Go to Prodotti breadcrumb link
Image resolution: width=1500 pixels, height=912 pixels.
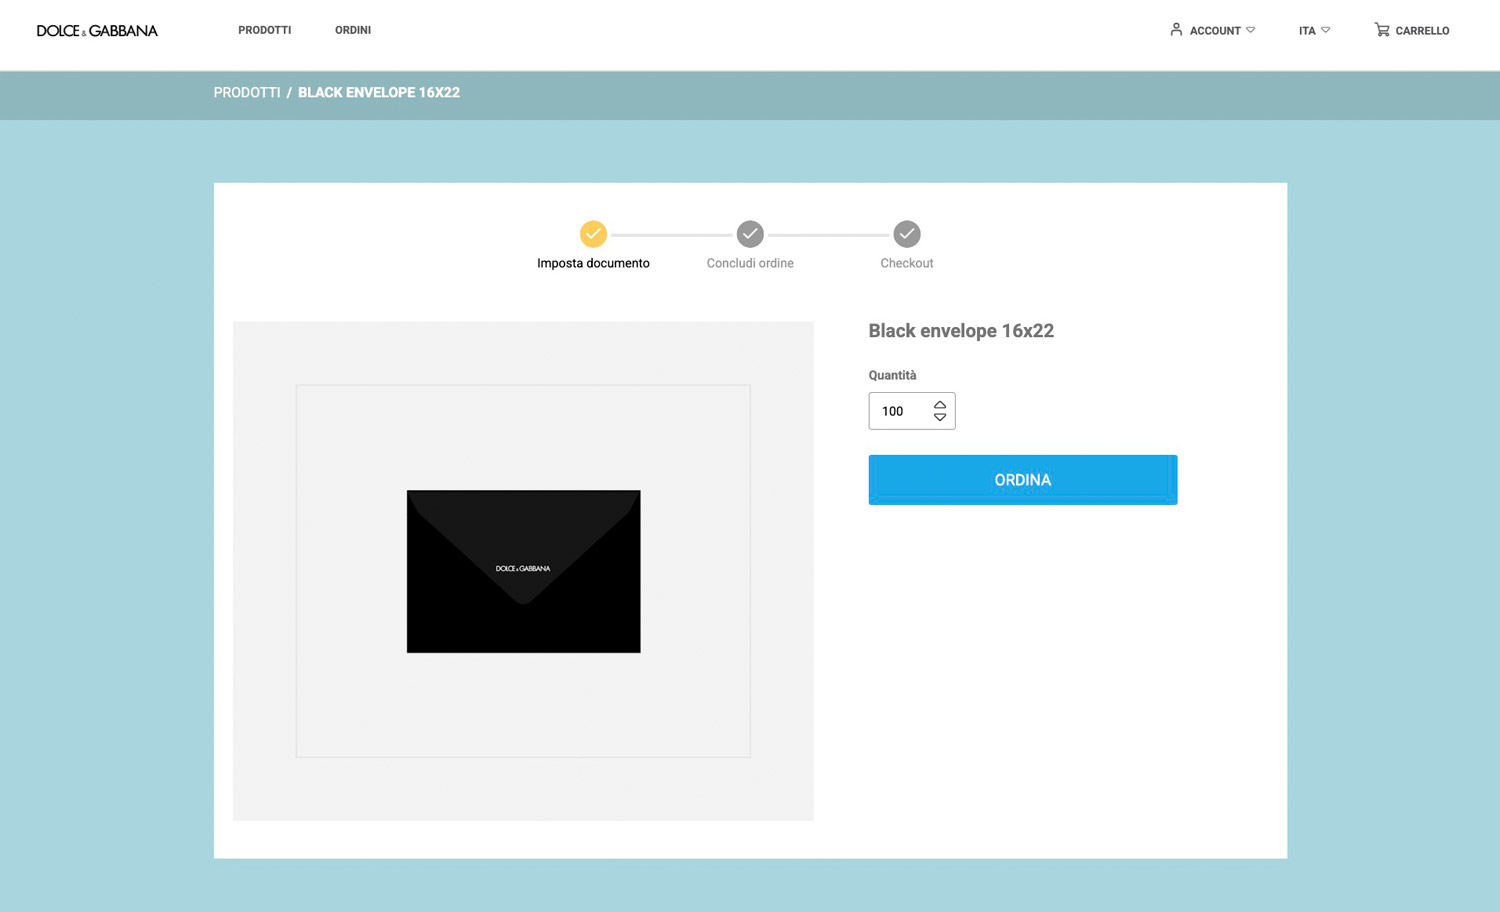pyautogui.click(x=247, y=92)
